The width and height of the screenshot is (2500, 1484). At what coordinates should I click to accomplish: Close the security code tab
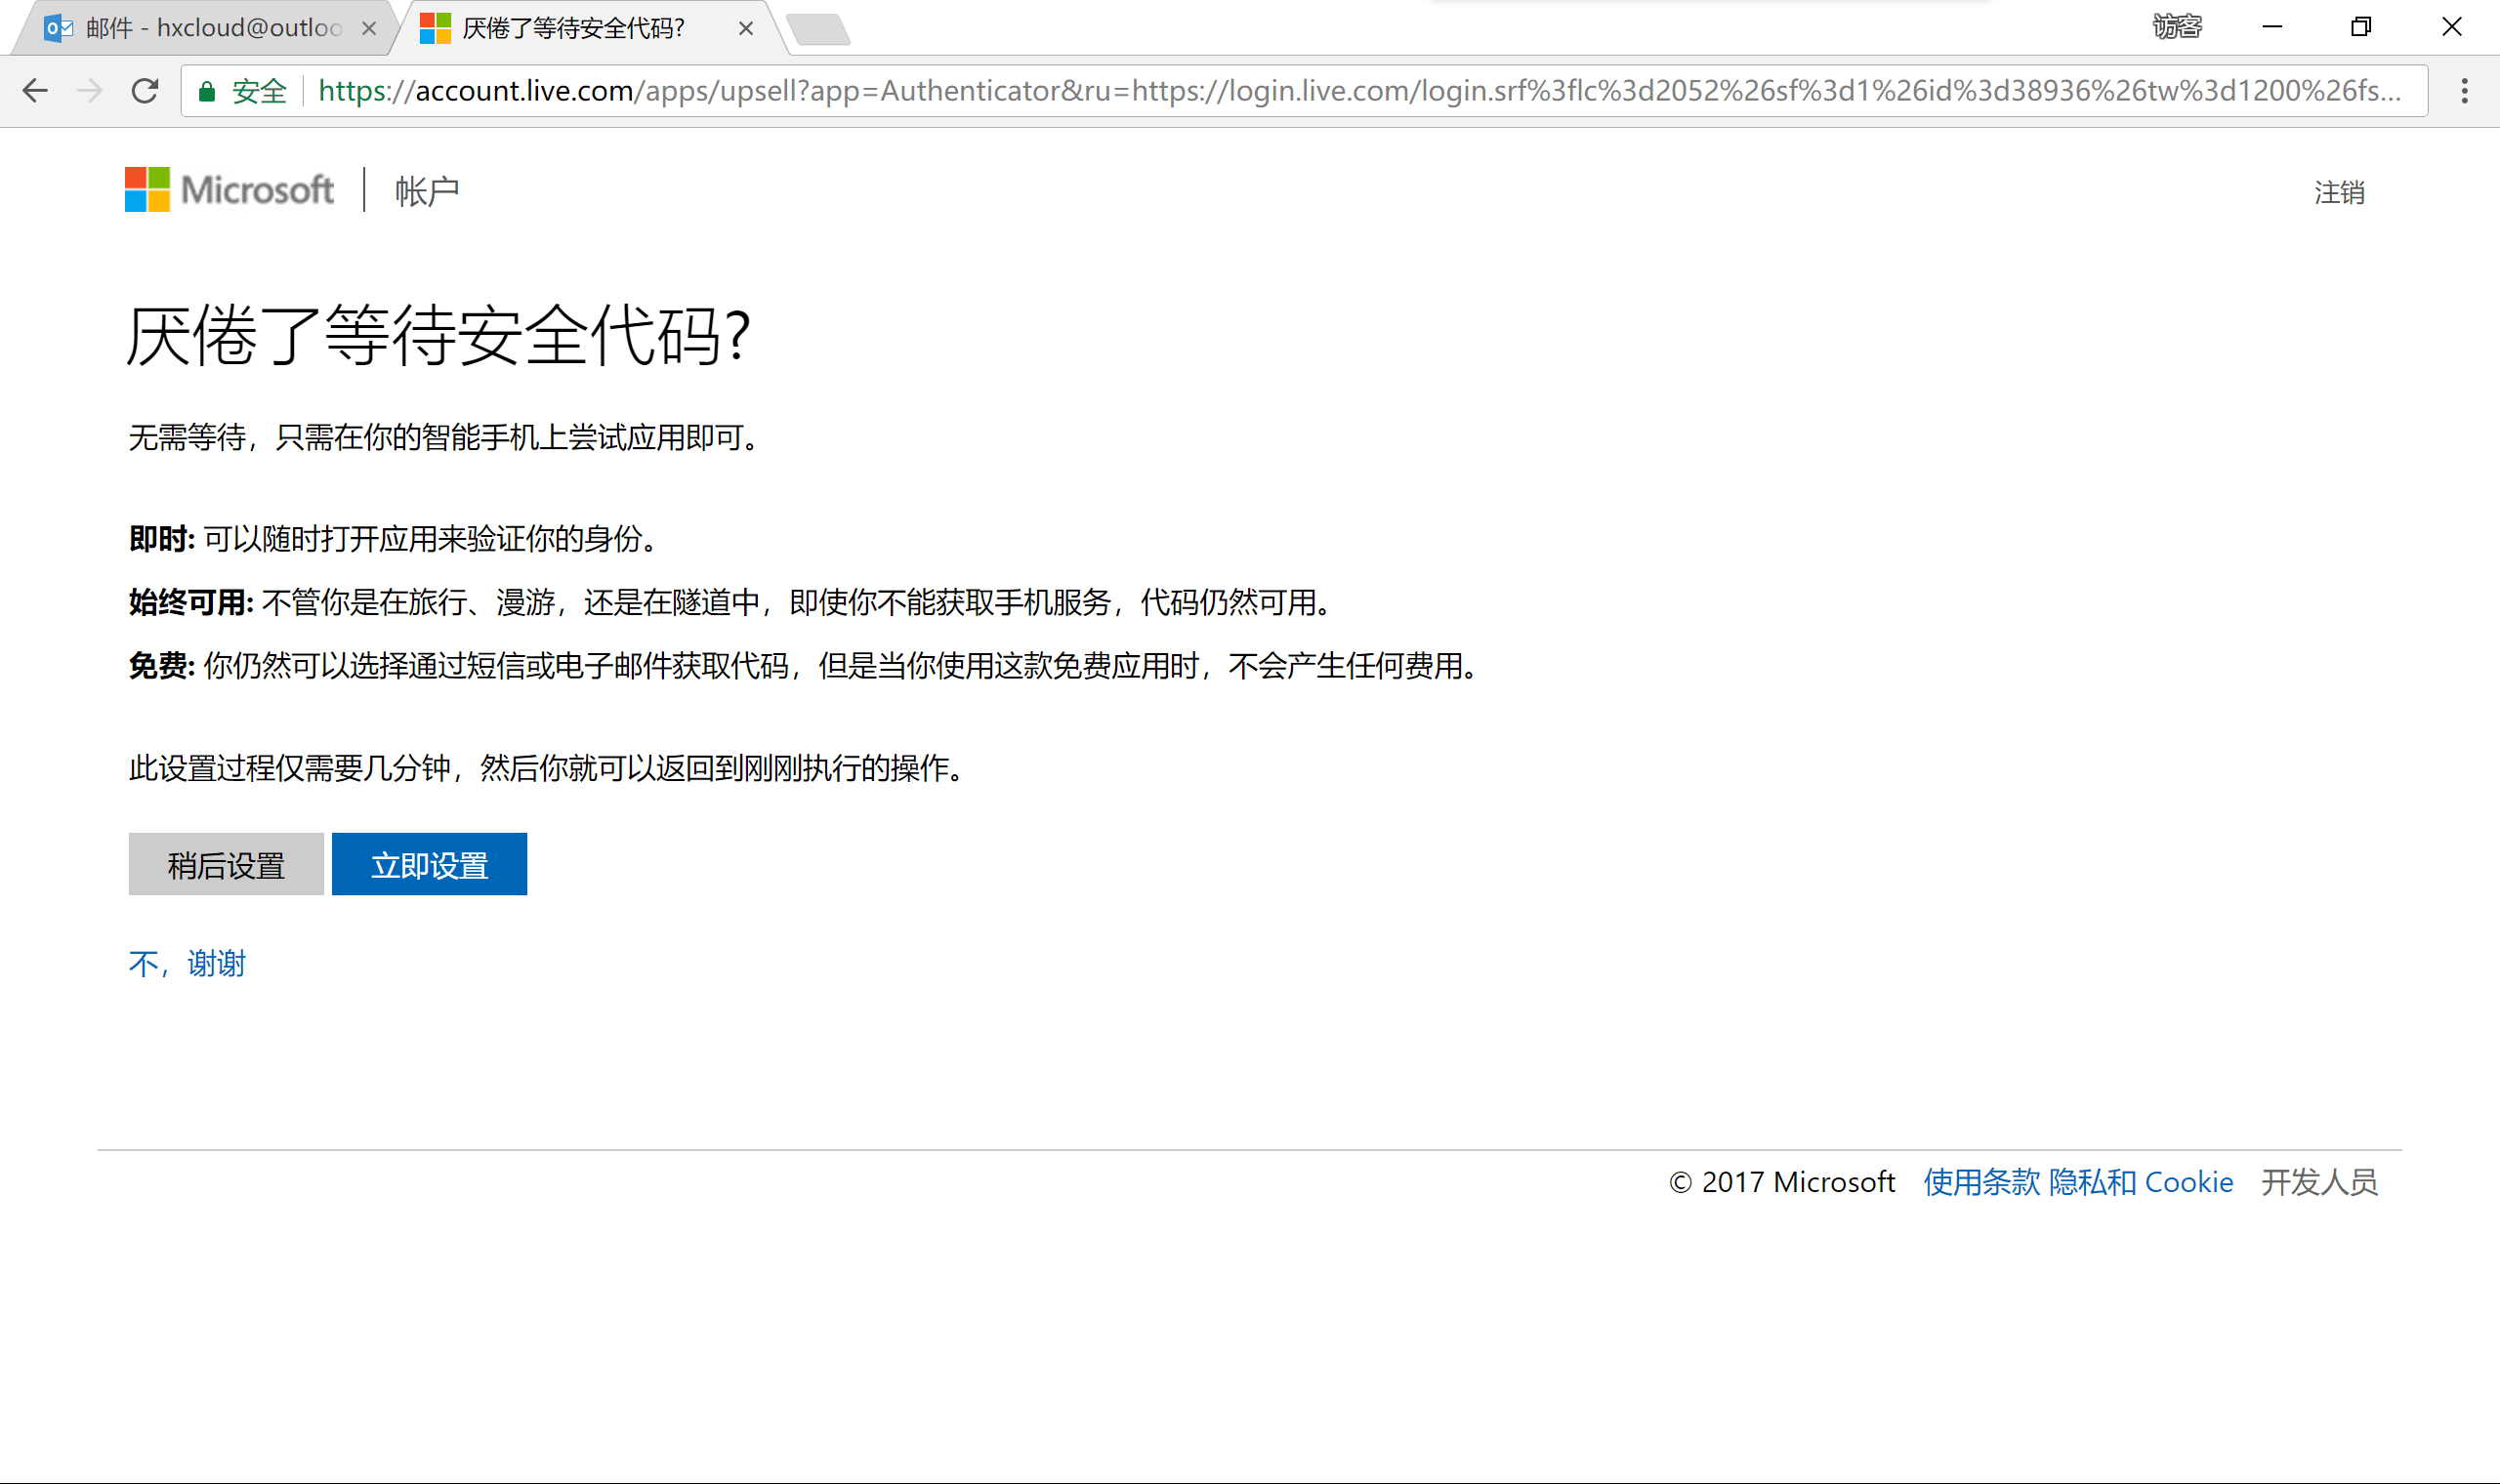pos(746,29)
